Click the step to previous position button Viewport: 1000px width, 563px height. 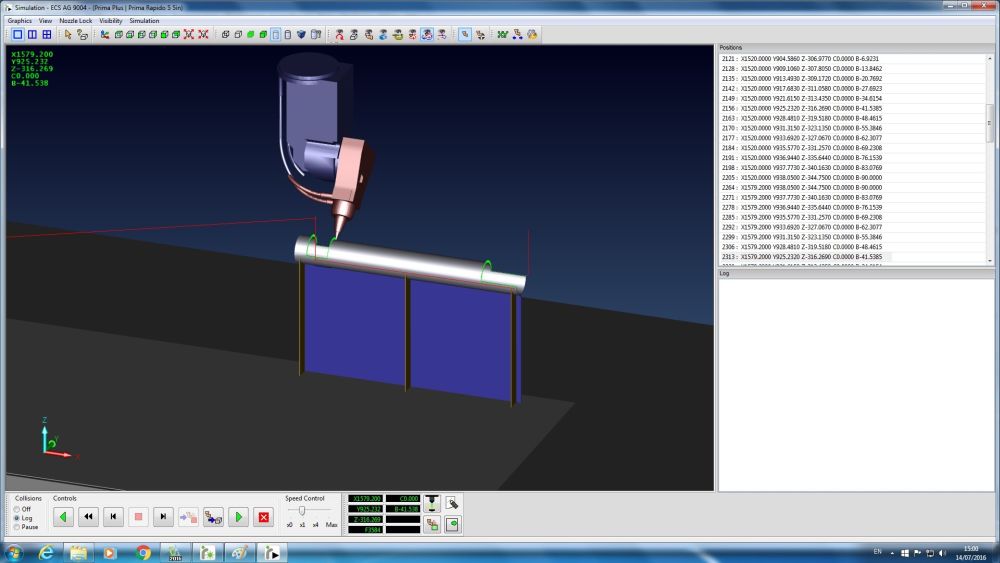114,517
